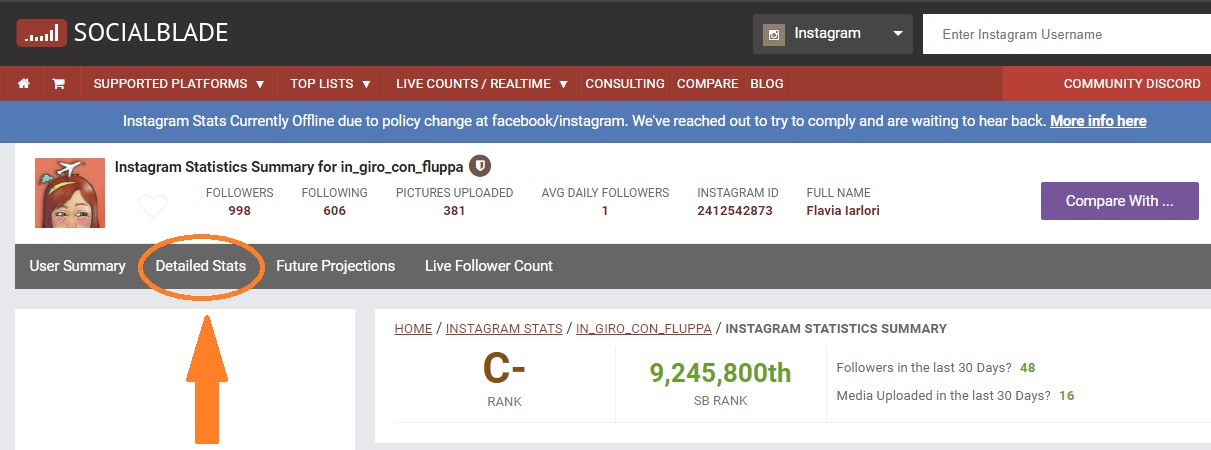
Task: Click the avg daily followers value 1
Action: click(605, 211)
